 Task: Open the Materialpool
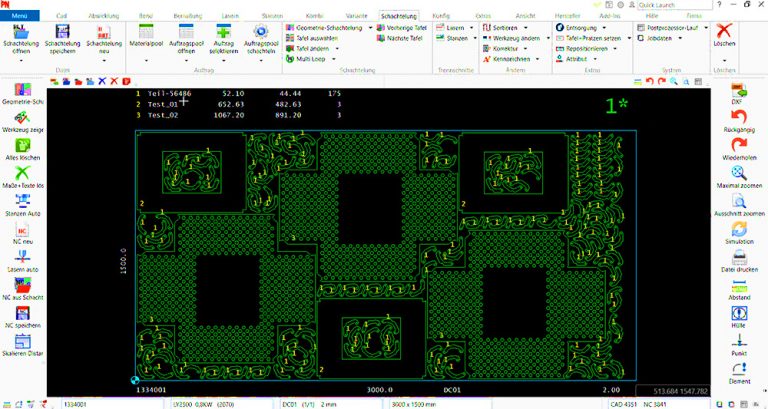pos(147,39)
